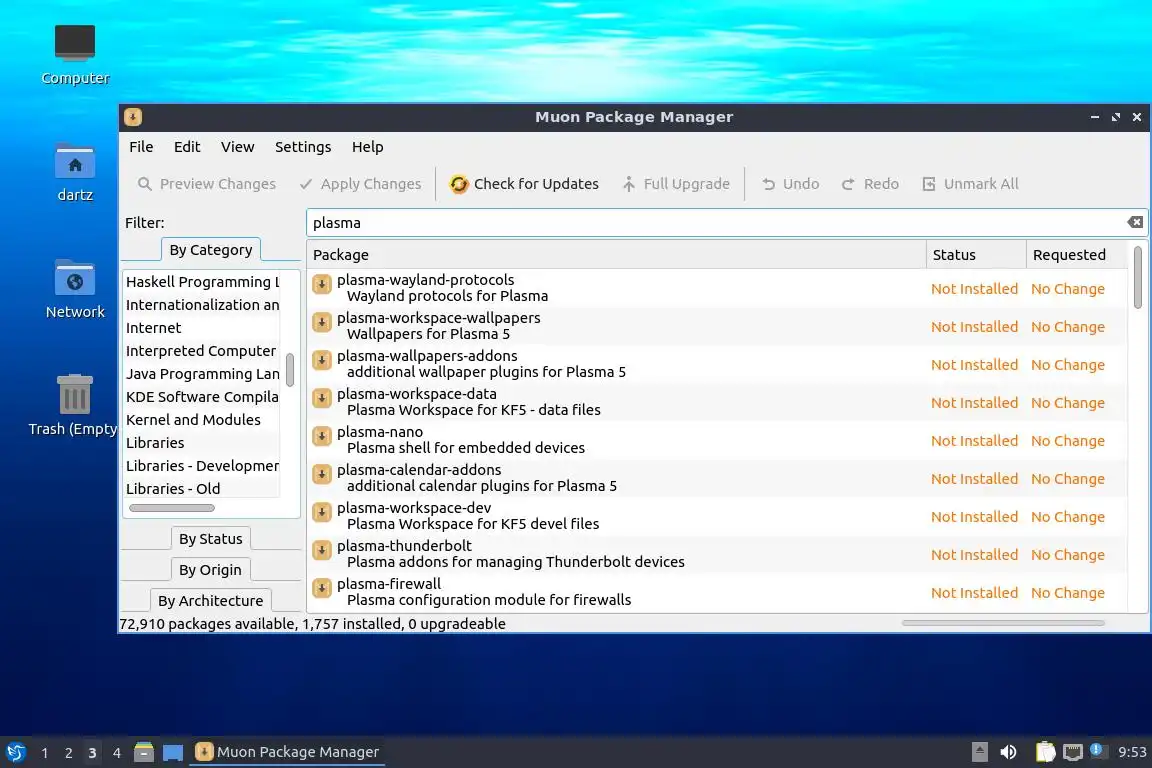1152x768 pixels.
Task: Switch to the By Status filter
Action: pos(211,539)
